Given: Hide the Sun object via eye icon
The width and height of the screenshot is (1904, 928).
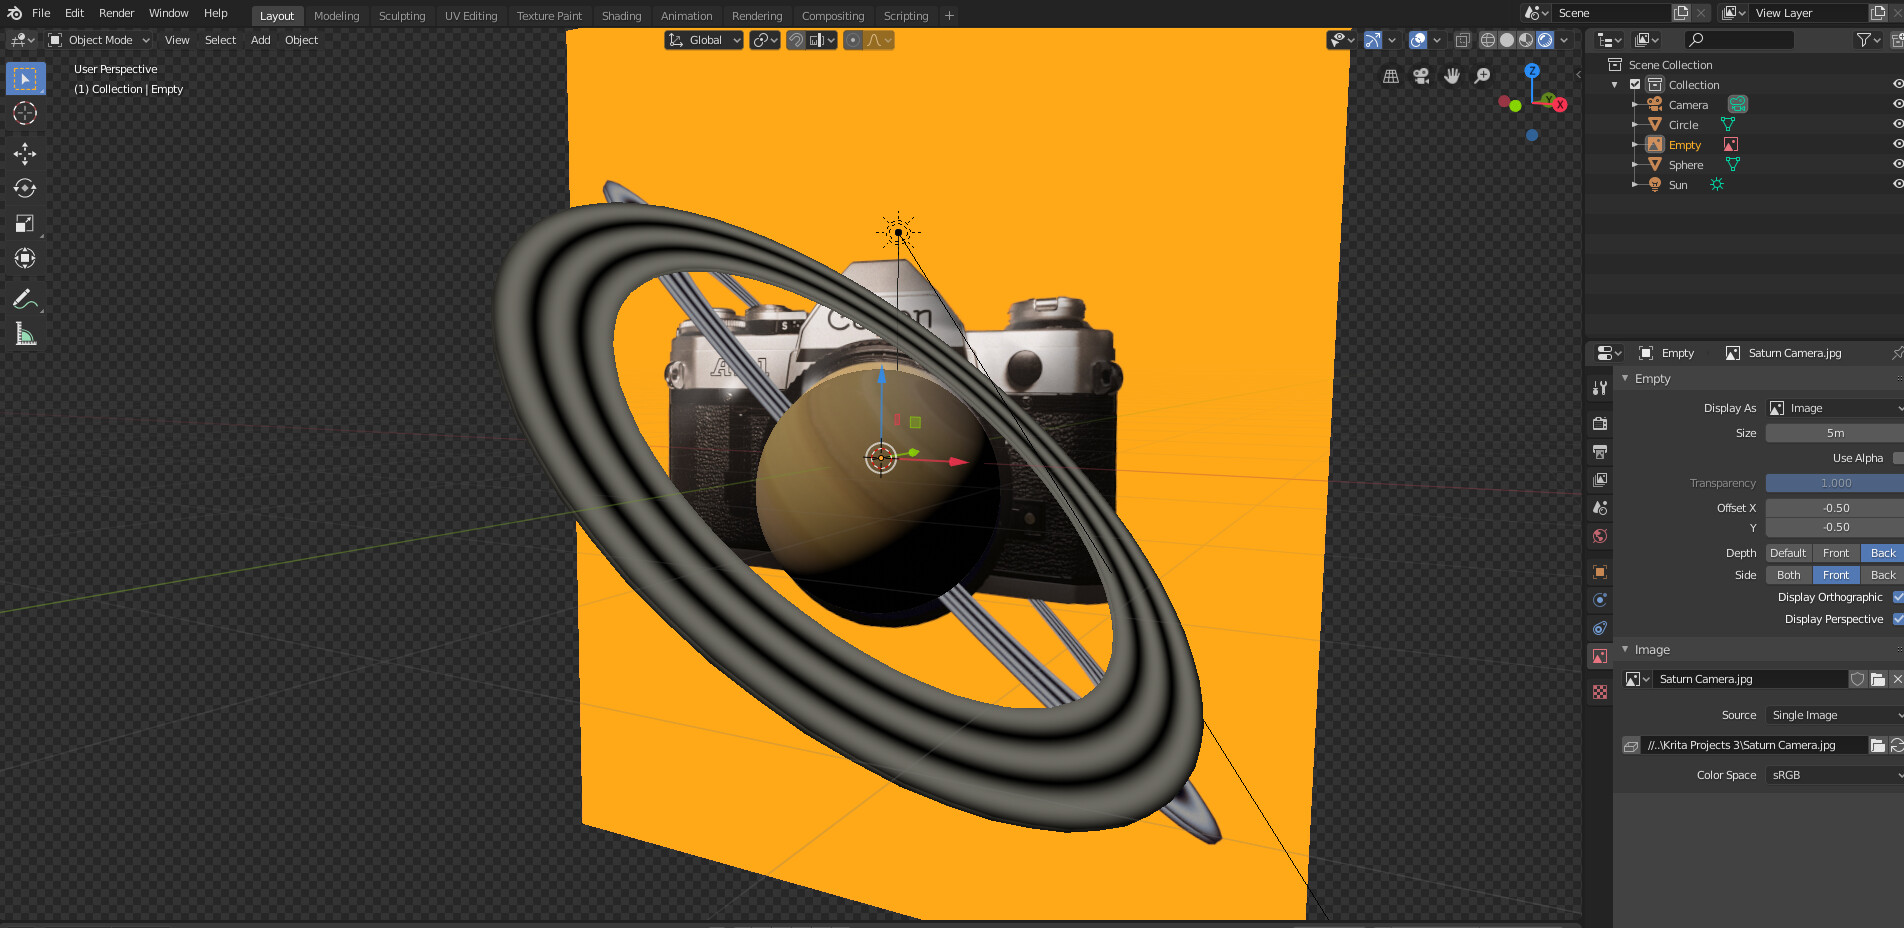Looking at the screenshot, I should pyautogui.click(x=1897, y=184).
